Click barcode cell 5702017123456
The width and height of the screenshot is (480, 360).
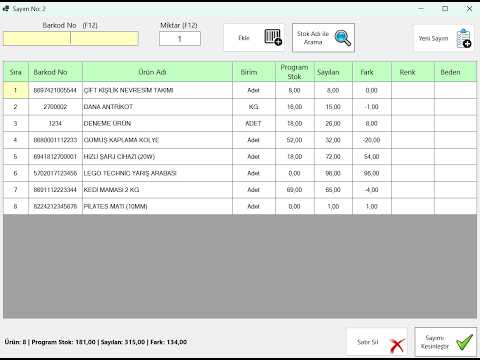(x=55, y=173)
